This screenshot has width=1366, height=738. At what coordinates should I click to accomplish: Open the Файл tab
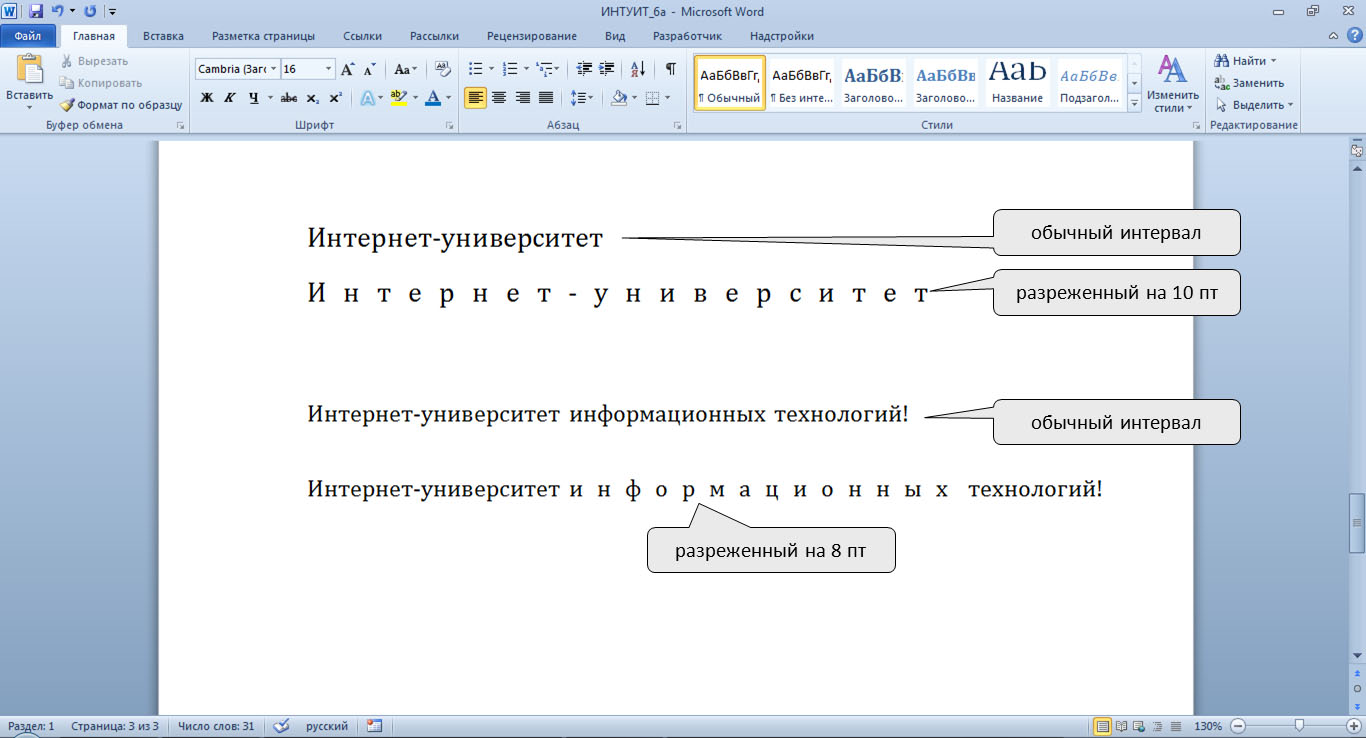pos(28,36)
